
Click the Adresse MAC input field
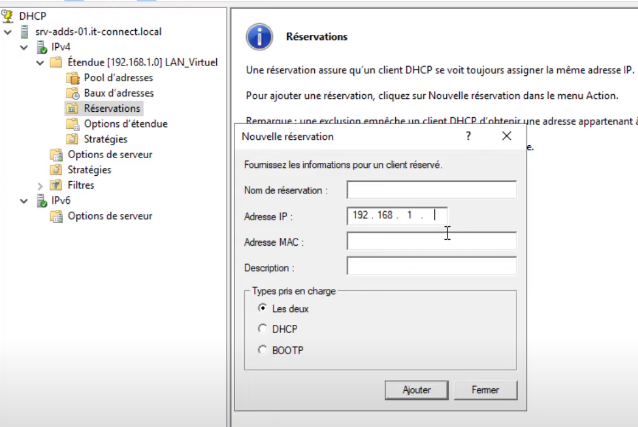click(432, 241)
